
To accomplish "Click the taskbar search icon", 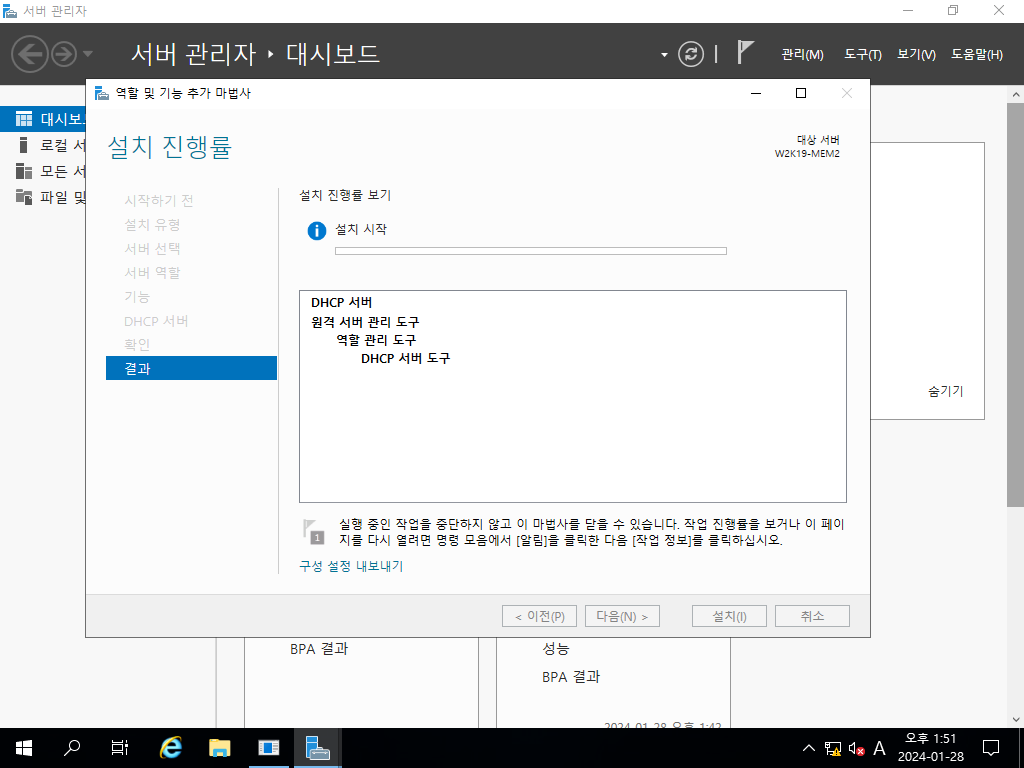I will click(72, 748).
